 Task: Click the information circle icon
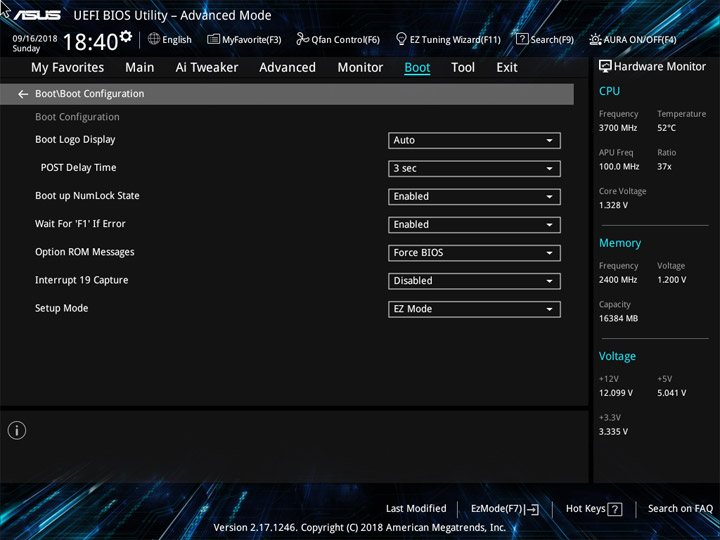17,431
